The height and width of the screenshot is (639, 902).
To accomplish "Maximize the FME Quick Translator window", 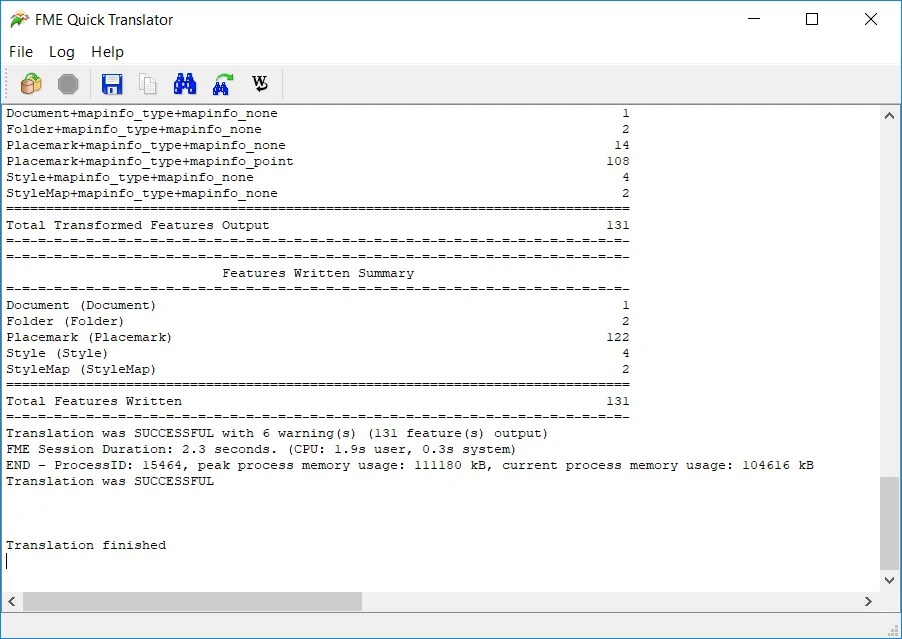I will tap(812, 19).
